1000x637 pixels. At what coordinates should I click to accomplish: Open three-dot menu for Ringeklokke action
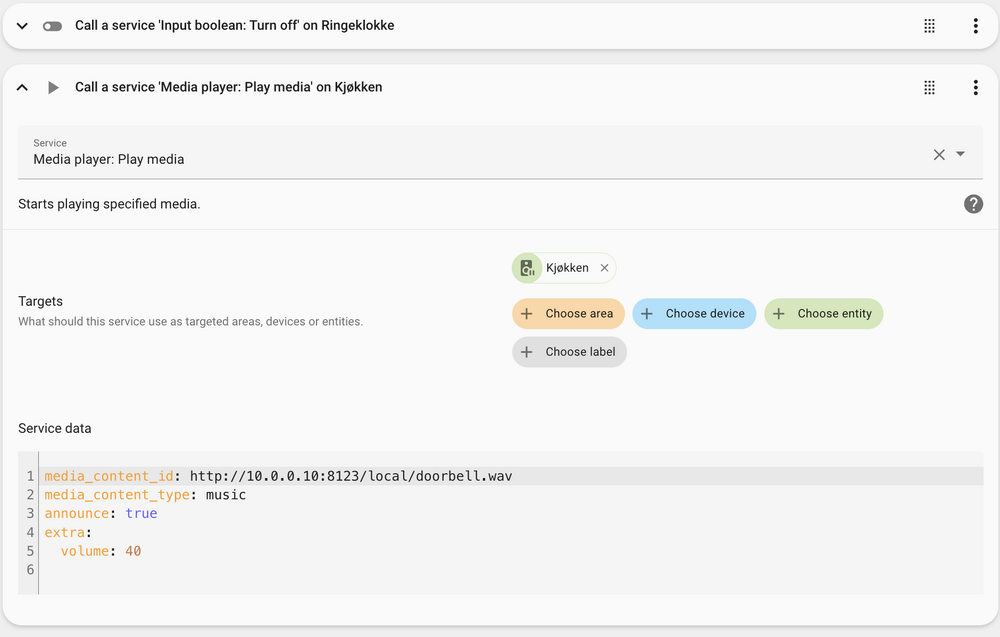[975, 26]
